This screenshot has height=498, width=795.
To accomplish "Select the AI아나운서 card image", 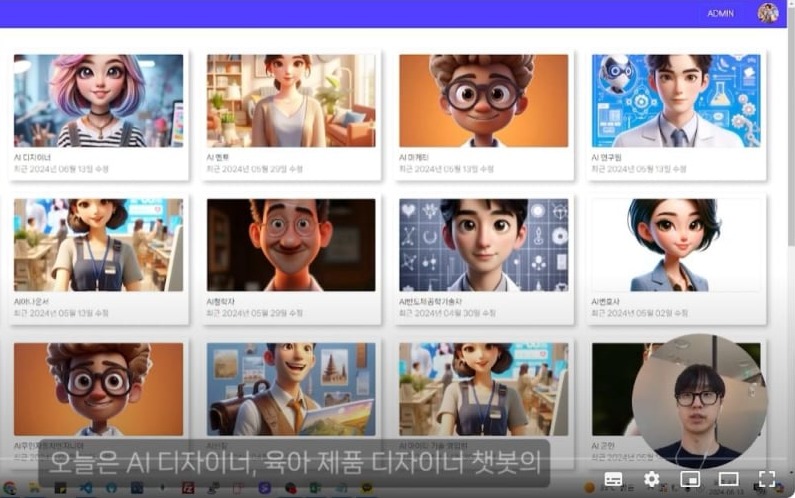I will (99, 245).
